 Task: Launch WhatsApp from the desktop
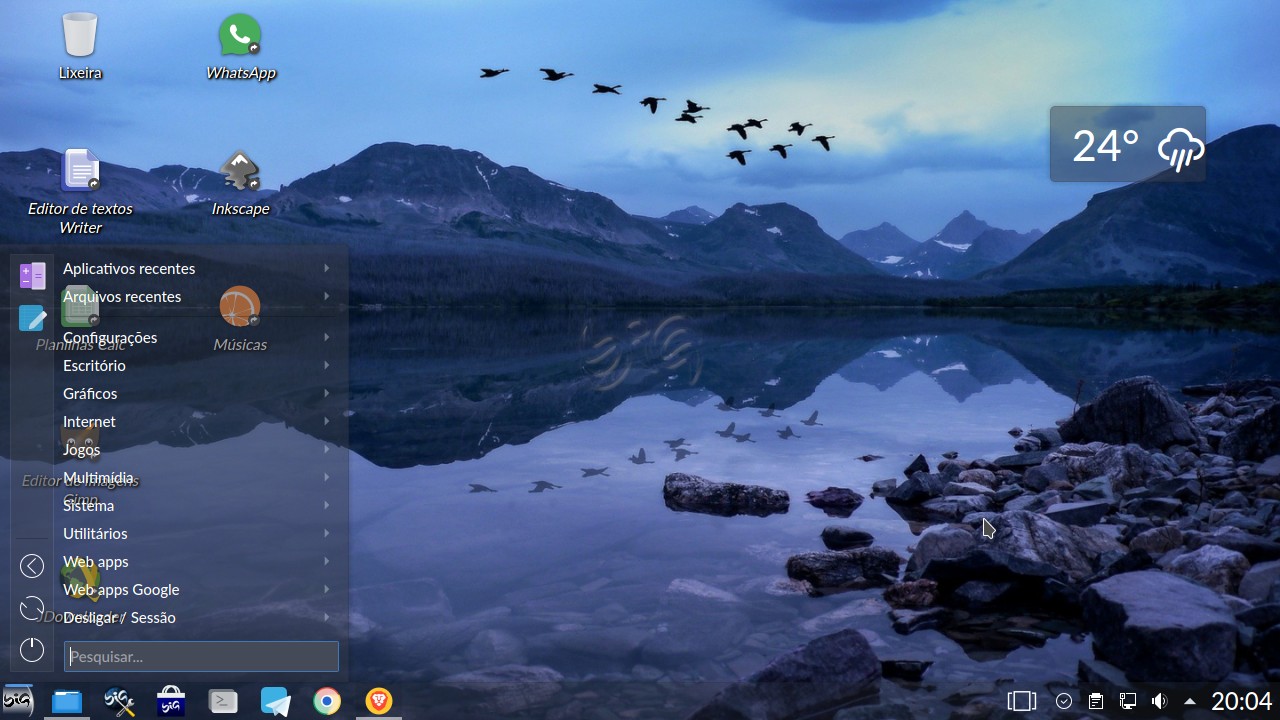pyautogui.click(x=240, y=36)
